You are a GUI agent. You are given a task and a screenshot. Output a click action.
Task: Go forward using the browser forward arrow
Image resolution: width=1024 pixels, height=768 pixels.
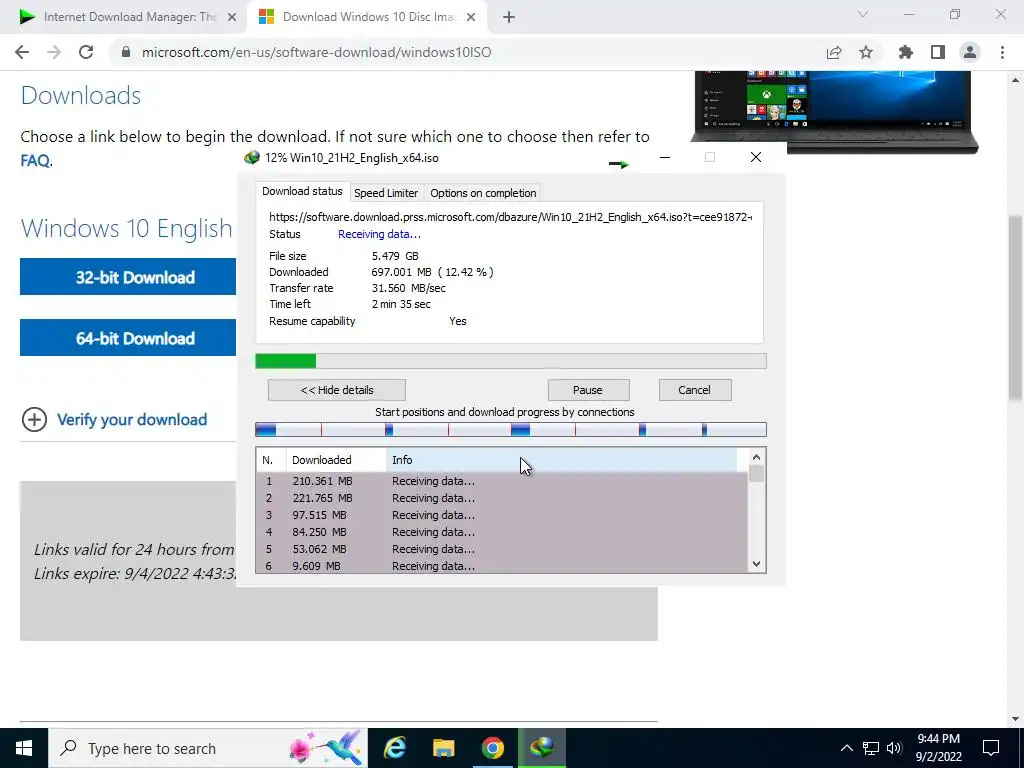tap(54, 52)
